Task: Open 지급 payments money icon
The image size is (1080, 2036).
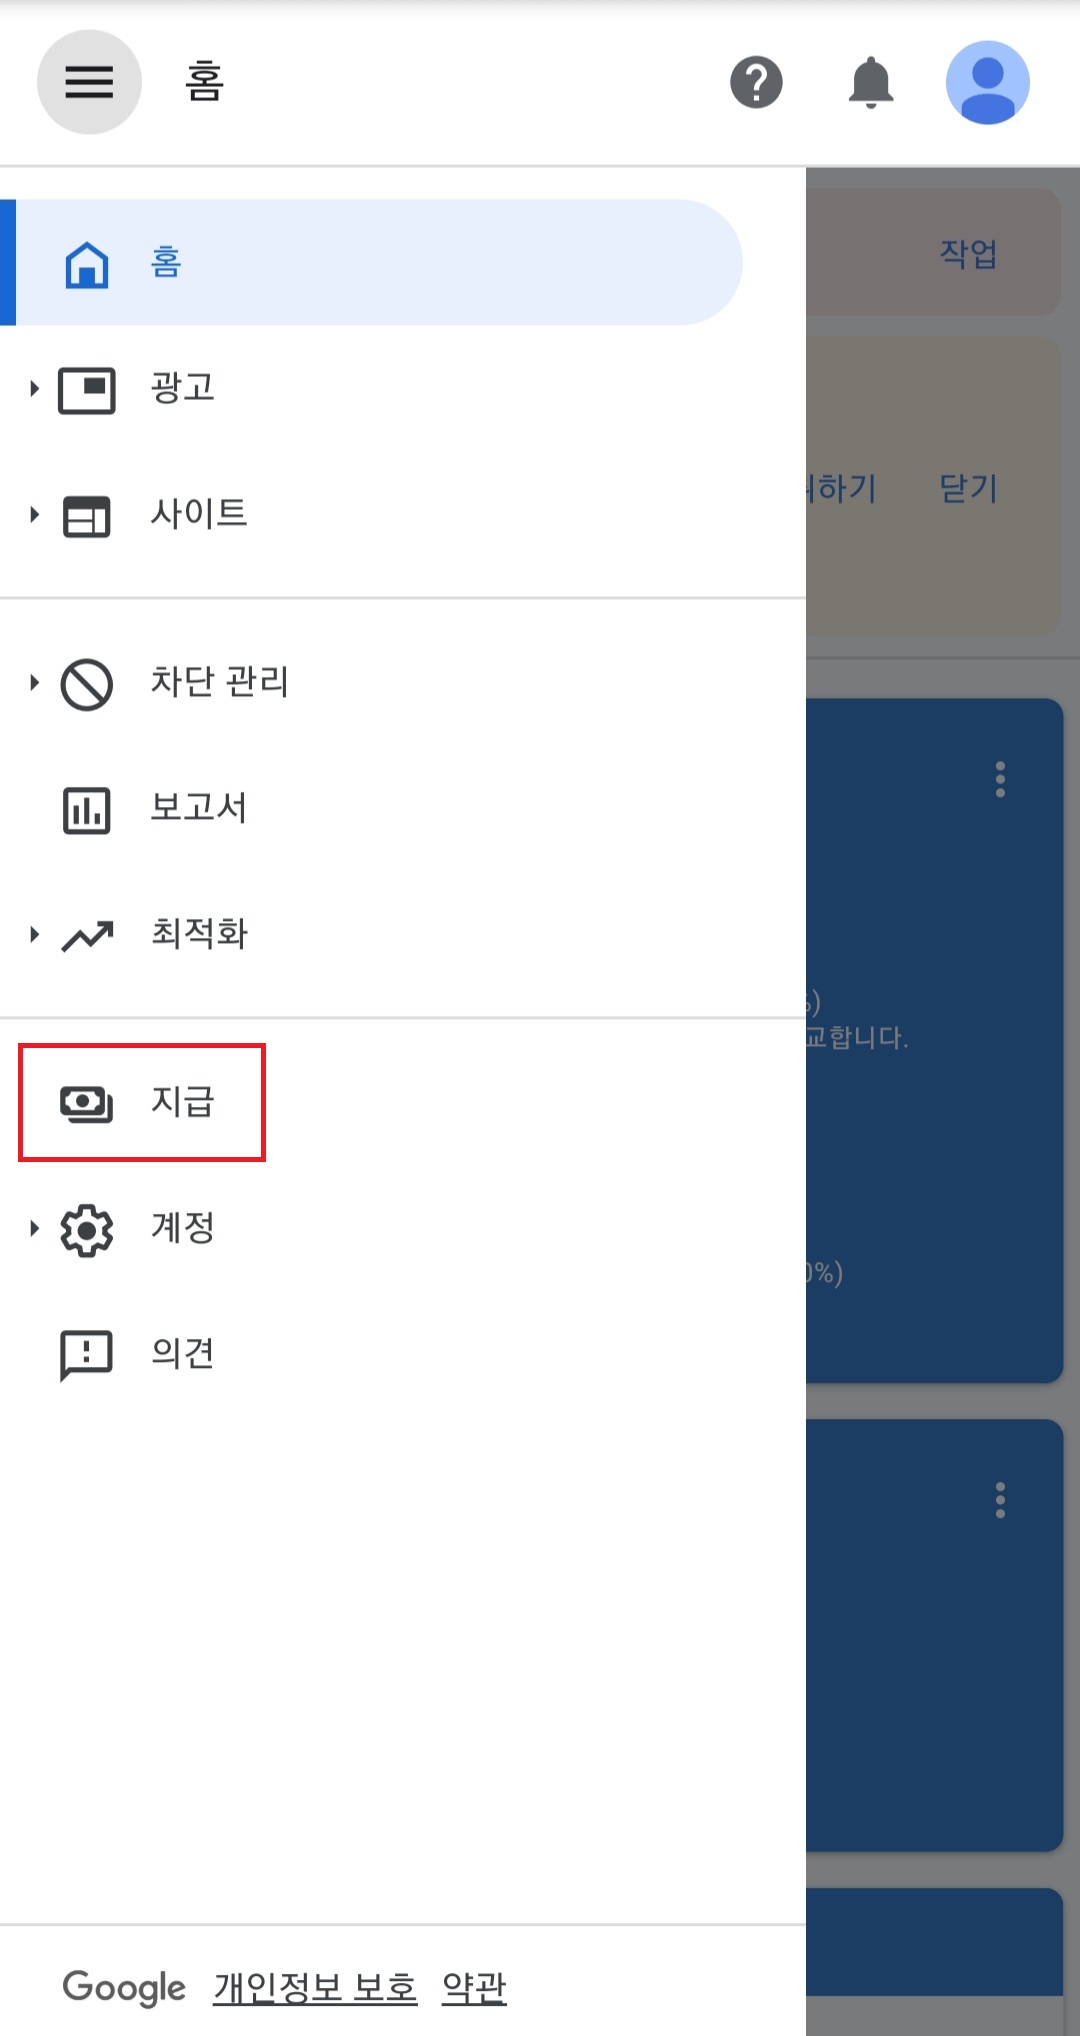Action: point(87,1102)
